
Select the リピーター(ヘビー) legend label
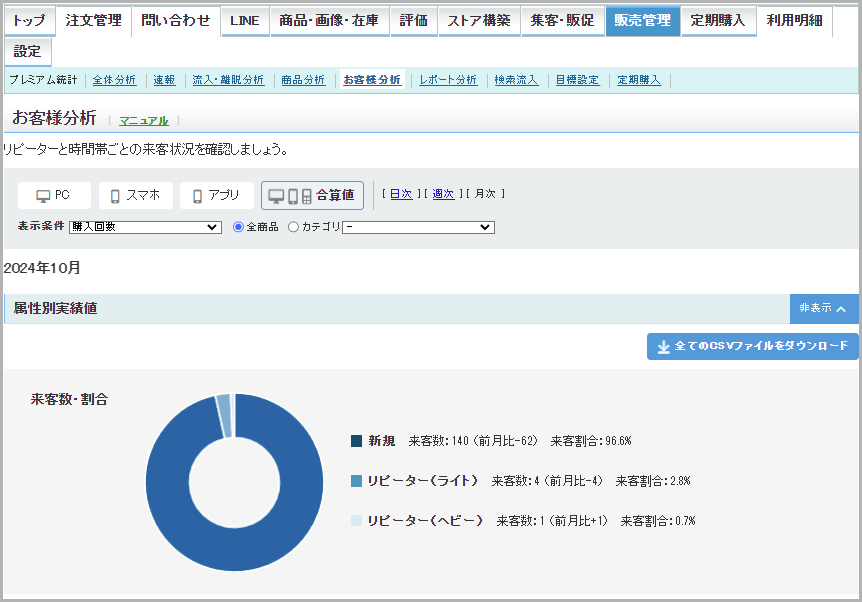pyautogui.click(x=425, y=521)
